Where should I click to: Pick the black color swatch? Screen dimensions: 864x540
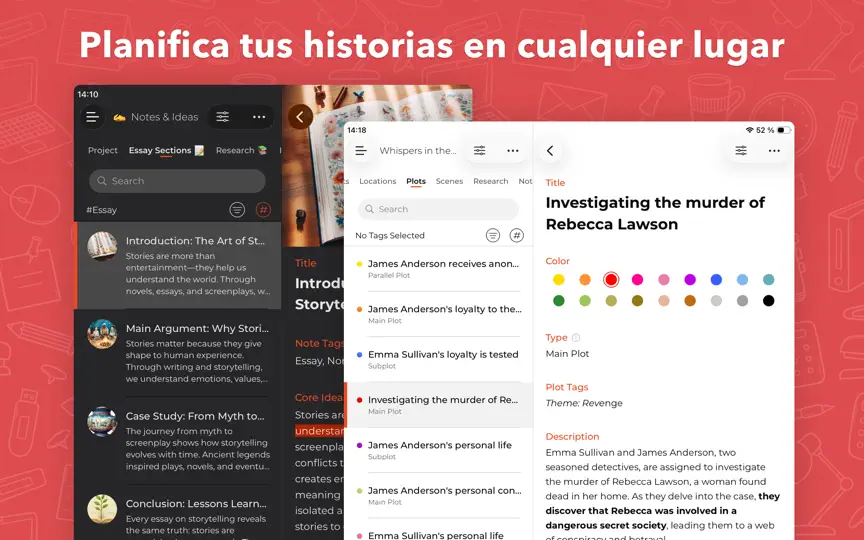tap(768, 300)
